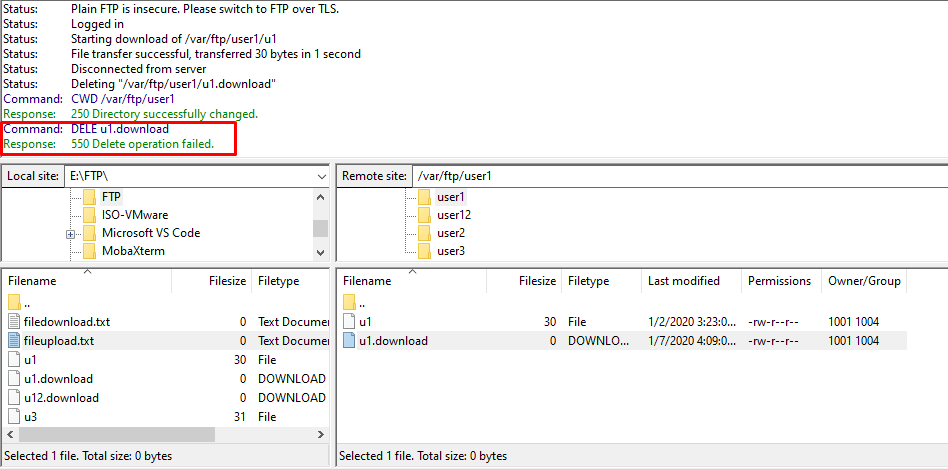Click the DOWNLO... filetype of remote u1.download

tap(598, 341)
